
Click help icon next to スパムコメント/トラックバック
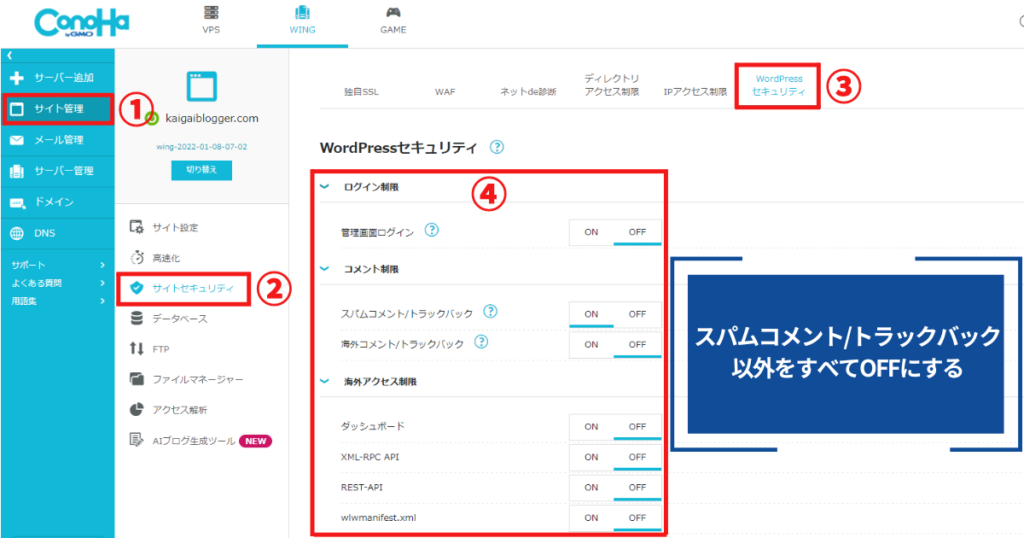pos(490,313)
